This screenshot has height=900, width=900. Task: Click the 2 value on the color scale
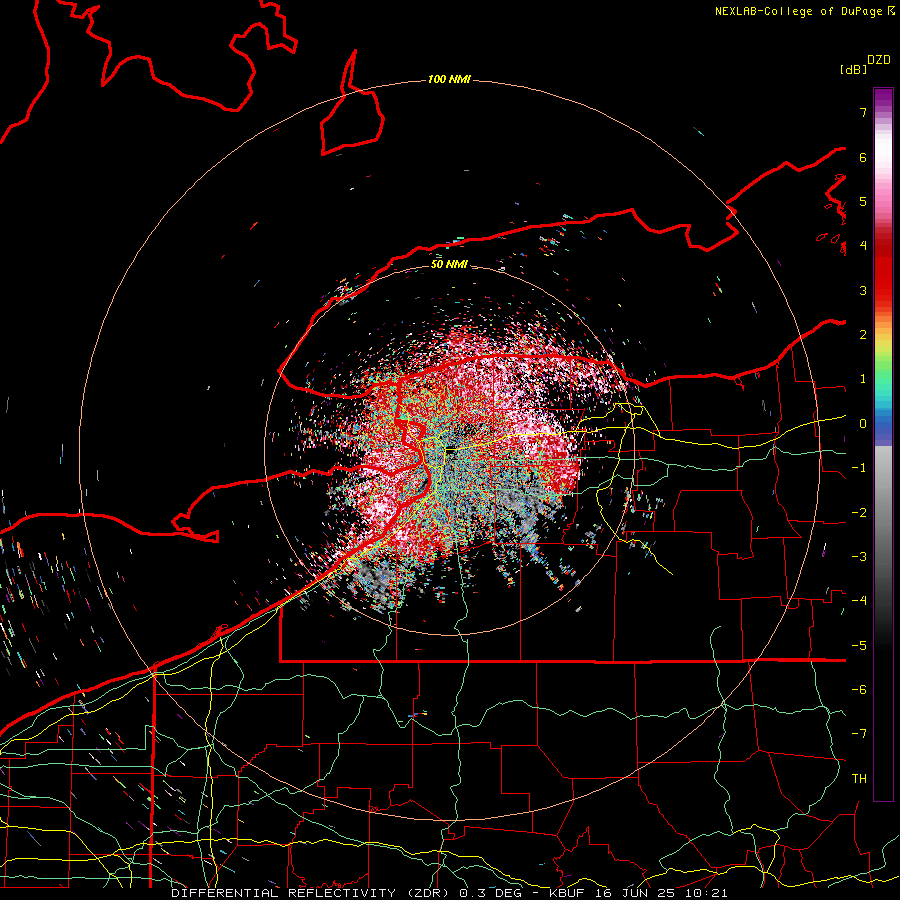coord(863,335)
